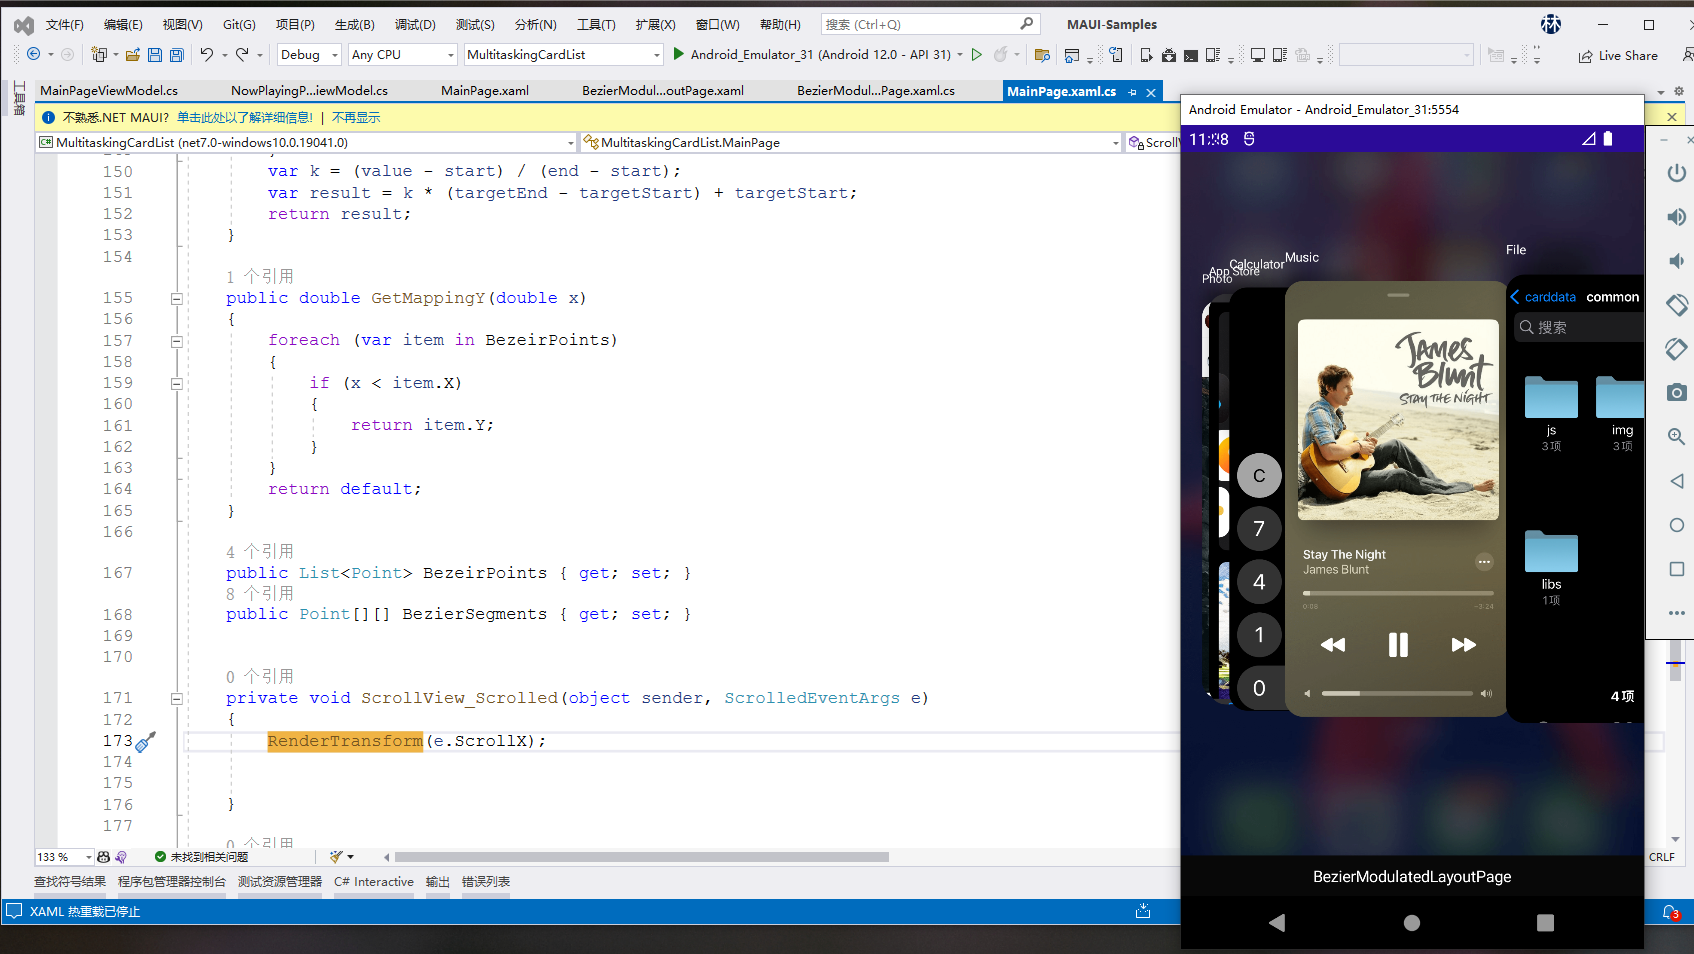Take an emulator screenshot with camera icon
Screen dimensions: 1694x954
click(x=1677, y=393)
